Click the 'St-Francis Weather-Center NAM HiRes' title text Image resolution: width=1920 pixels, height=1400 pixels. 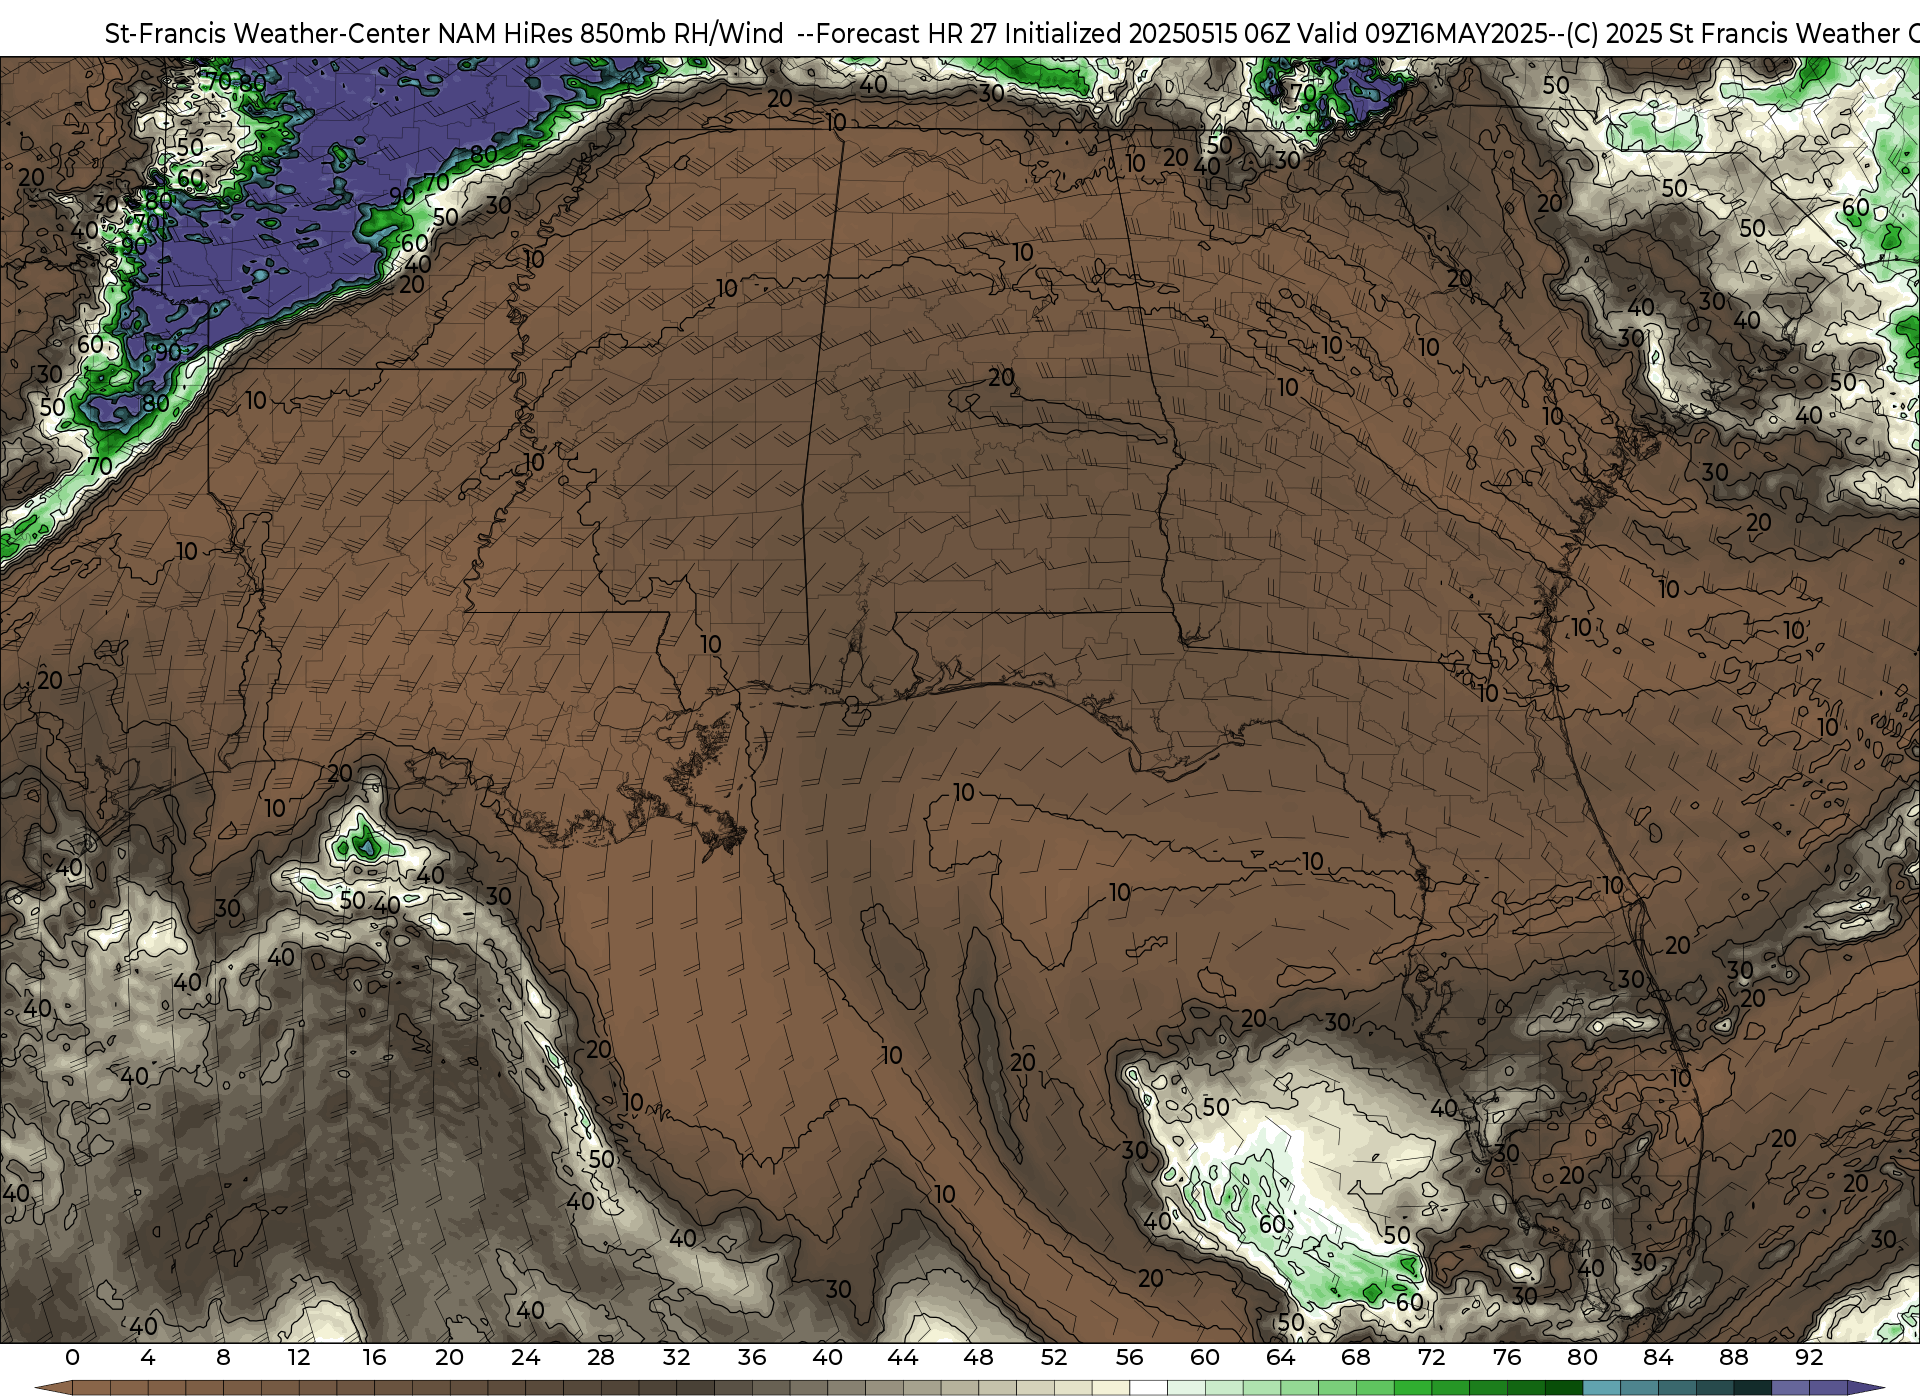[x=338, y=34]
